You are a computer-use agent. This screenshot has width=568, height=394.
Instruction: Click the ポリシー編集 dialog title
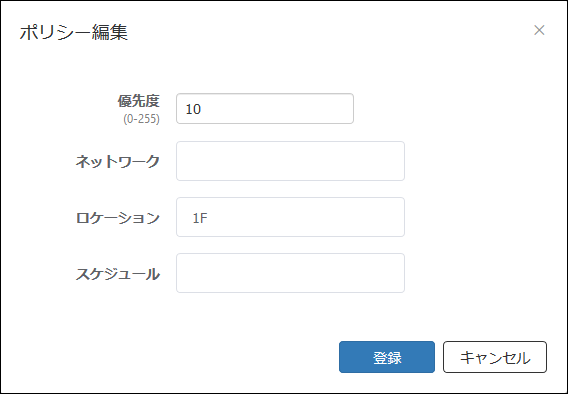click(74, 33)
